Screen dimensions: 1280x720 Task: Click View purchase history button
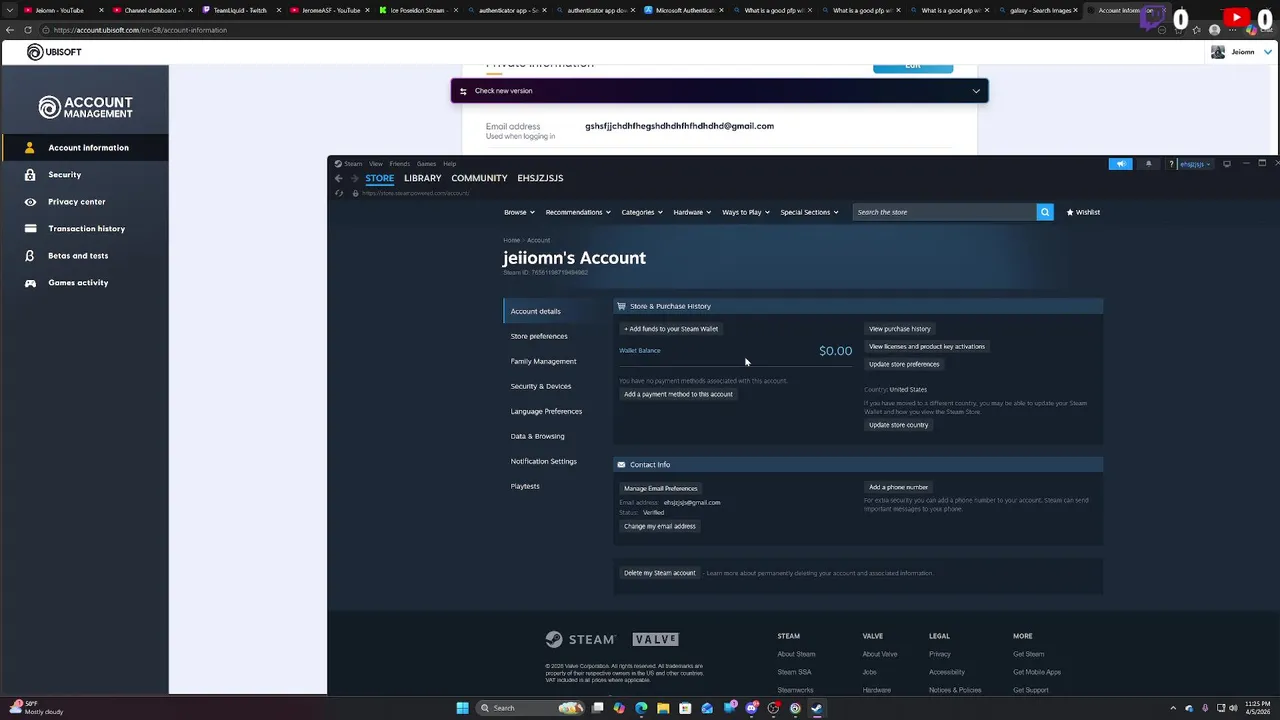tap(900, 329)
